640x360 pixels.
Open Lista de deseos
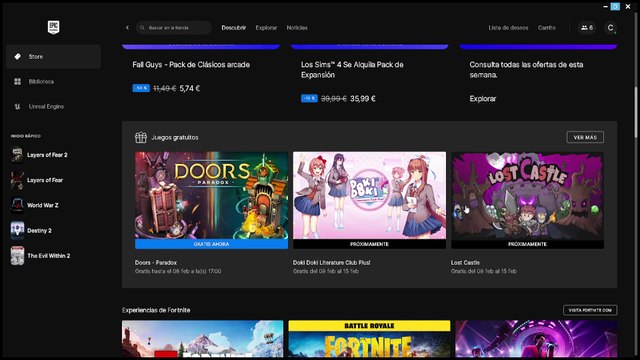click(x=508, y=28)
